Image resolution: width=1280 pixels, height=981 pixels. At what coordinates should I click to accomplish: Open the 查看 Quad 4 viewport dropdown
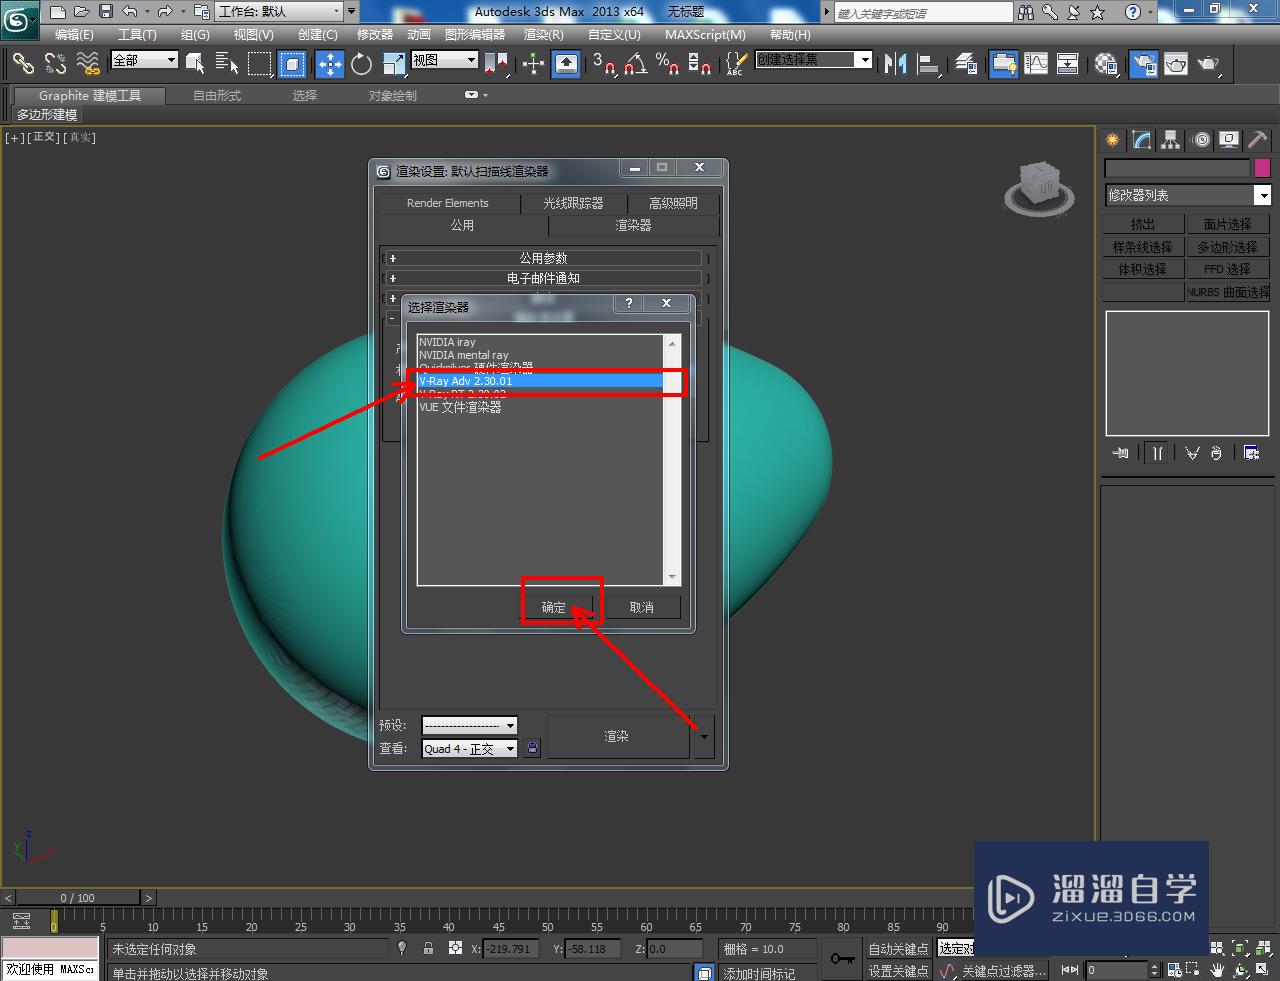click(x=469, y=748)
